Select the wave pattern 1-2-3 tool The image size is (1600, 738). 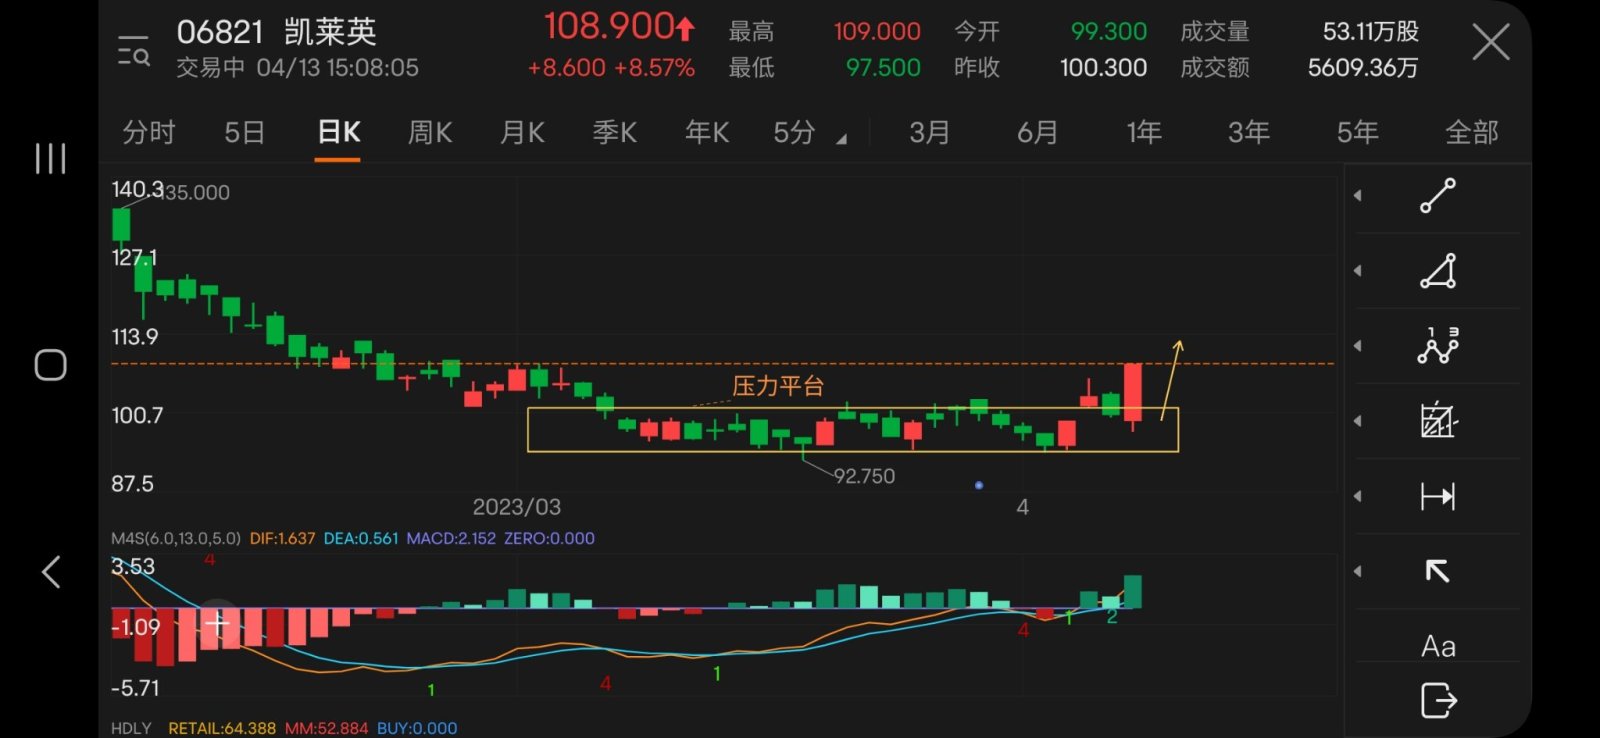pyautogui.click(x=1437, y=346)
